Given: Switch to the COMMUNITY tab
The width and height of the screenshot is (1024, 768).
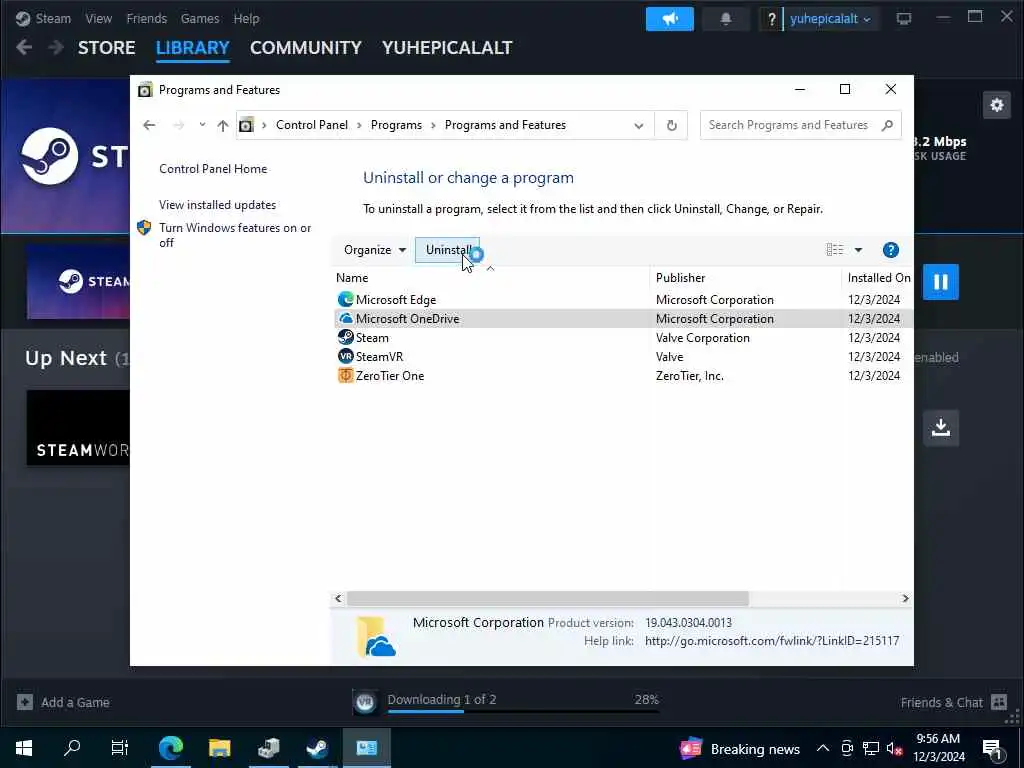Looking at the screenshot, I should tap(306, 48).
